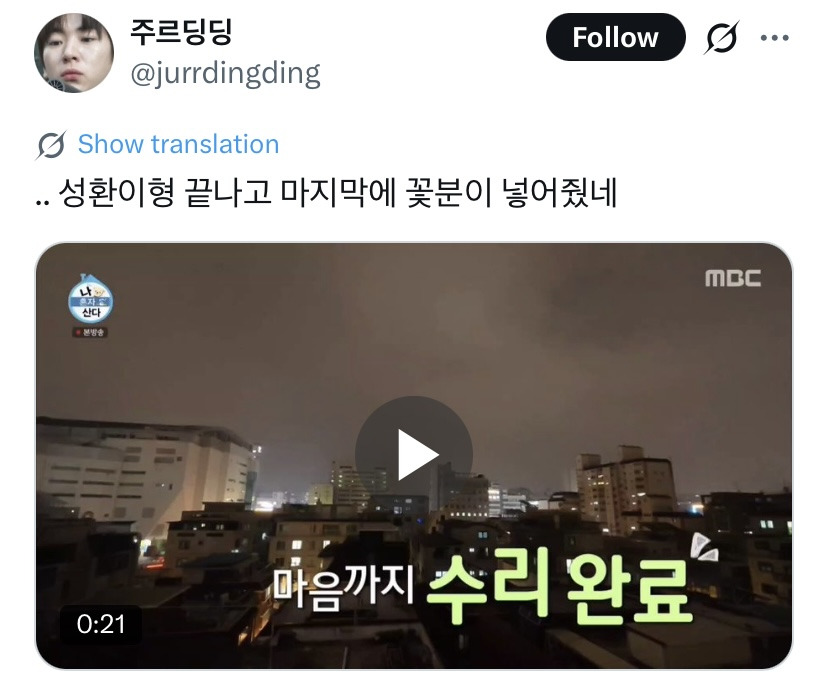This screenshot has width=828, height=693.
Task: Click the MBC logo in the video
Action: click(x=733, y=278)
